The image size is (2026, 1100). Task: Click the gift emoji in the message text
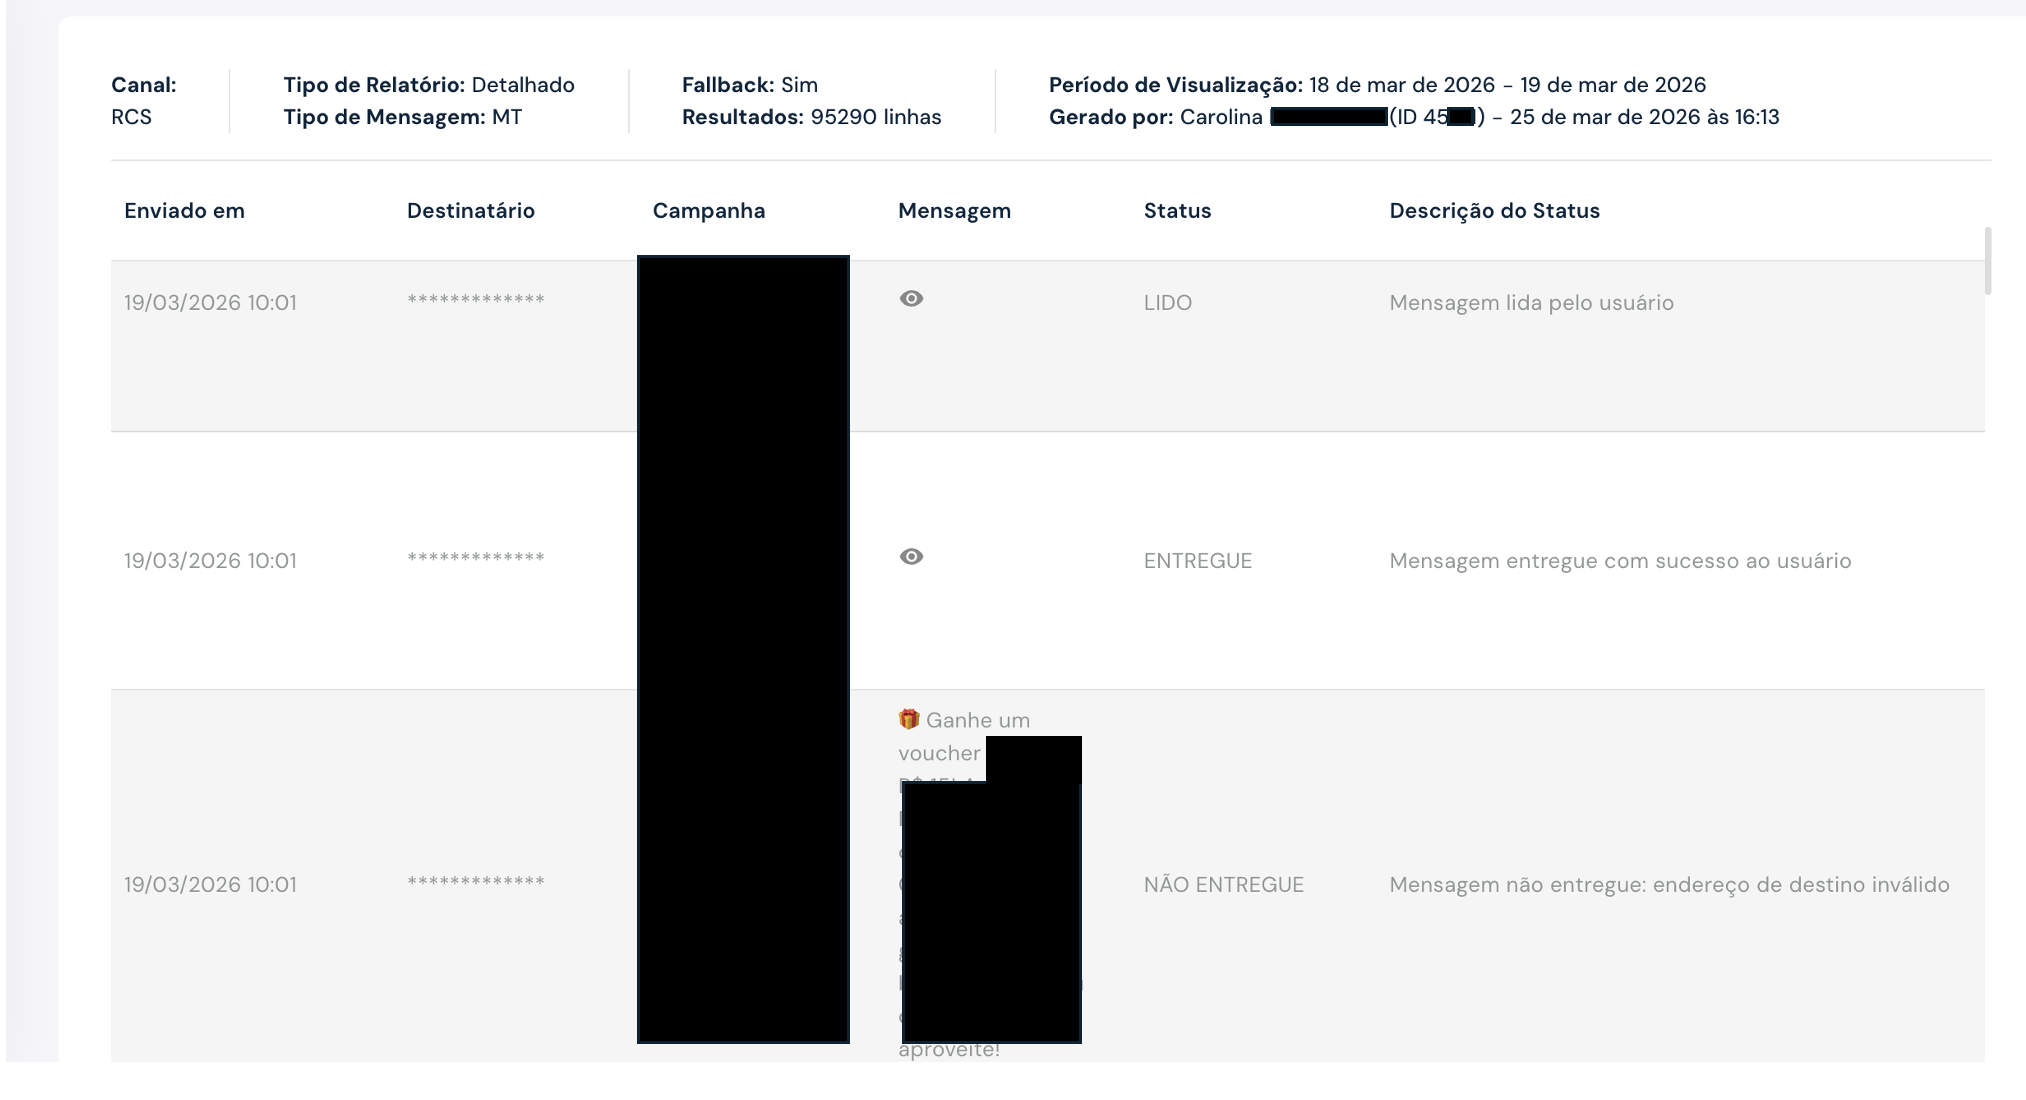click(908, 719)
